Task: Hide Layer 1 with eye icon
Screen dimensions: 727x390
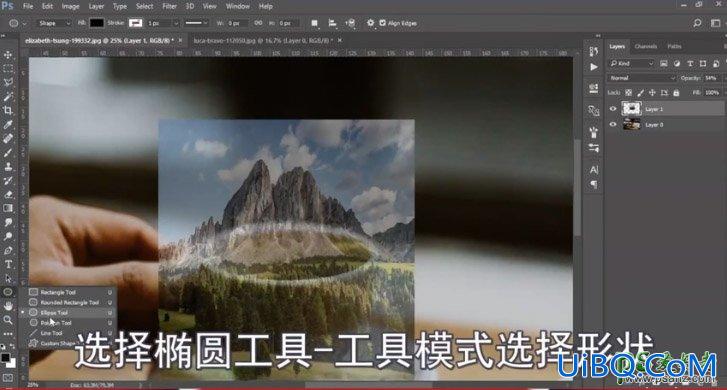Action: coord(613,109)
